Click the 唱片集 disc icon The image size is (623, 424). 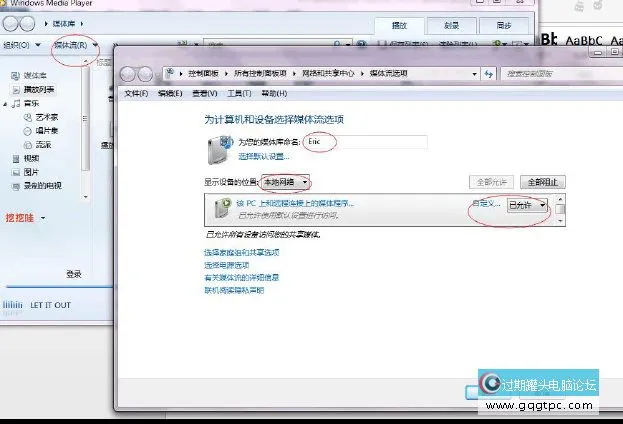pos(27,131)
